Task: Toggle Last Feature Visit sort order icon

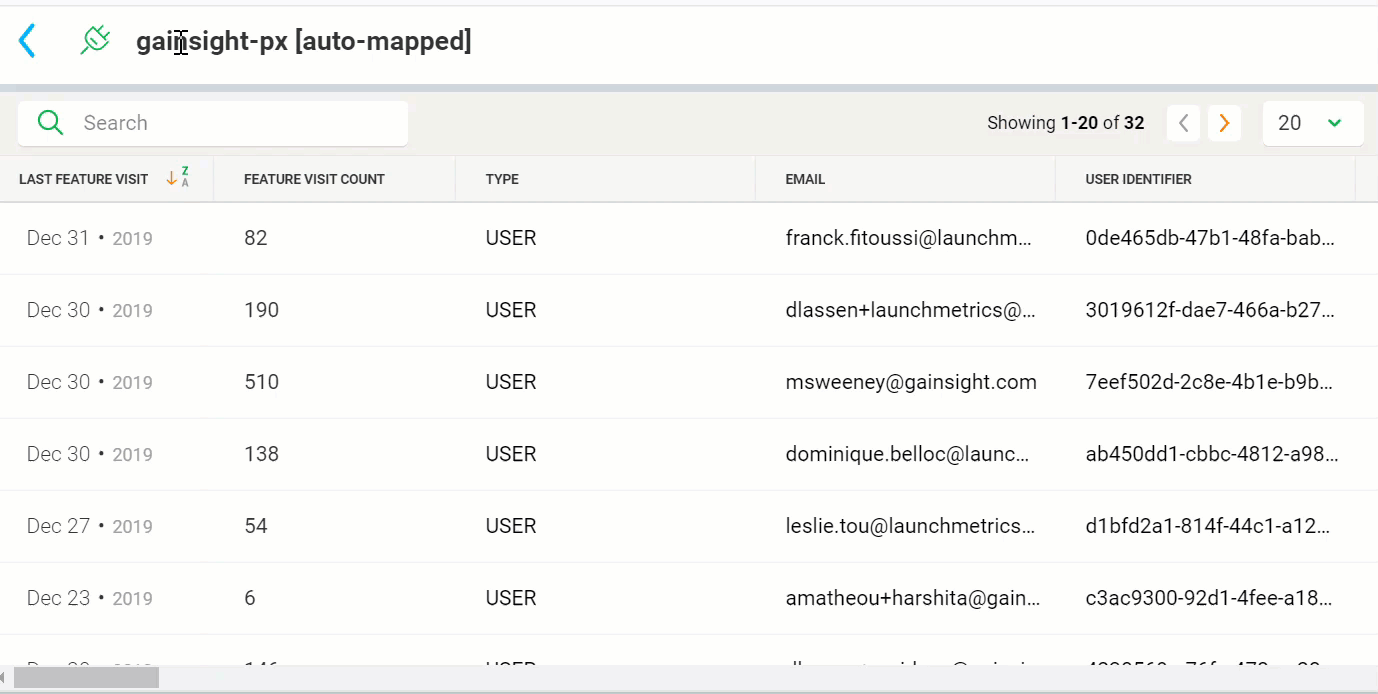Action: (178, 179)
